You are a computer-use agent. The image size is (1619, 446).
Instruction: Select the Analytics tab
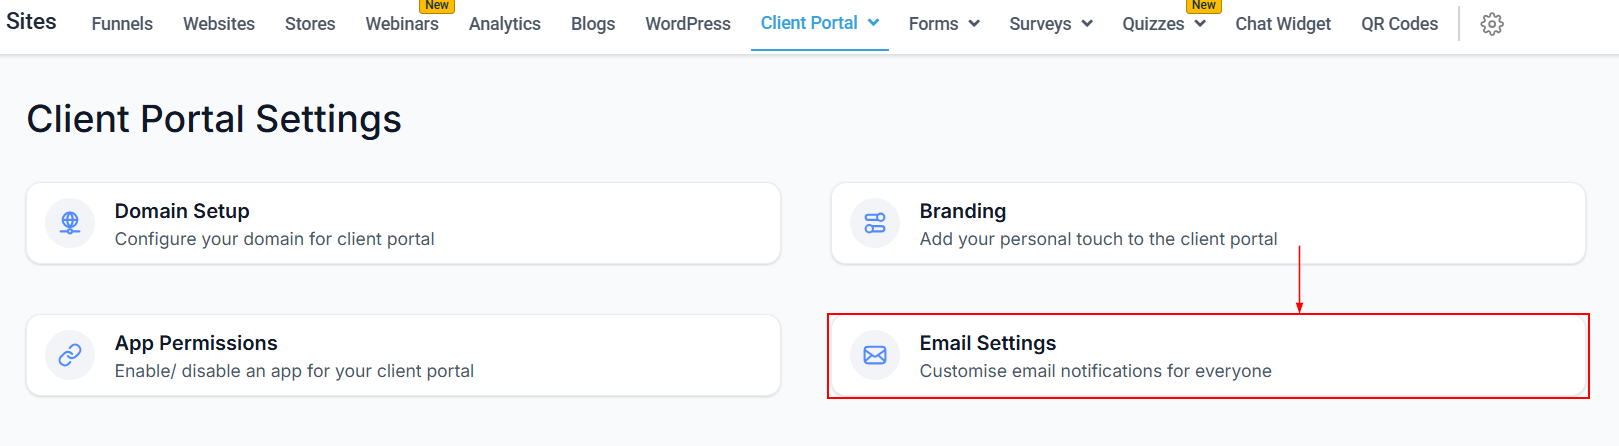tap(505, 24)
